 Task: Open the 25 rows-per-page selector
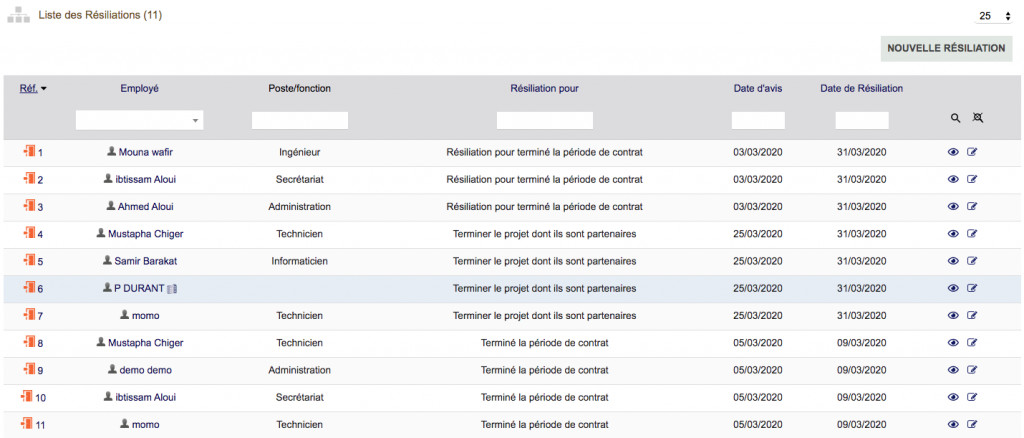click(x=994, y=16)
